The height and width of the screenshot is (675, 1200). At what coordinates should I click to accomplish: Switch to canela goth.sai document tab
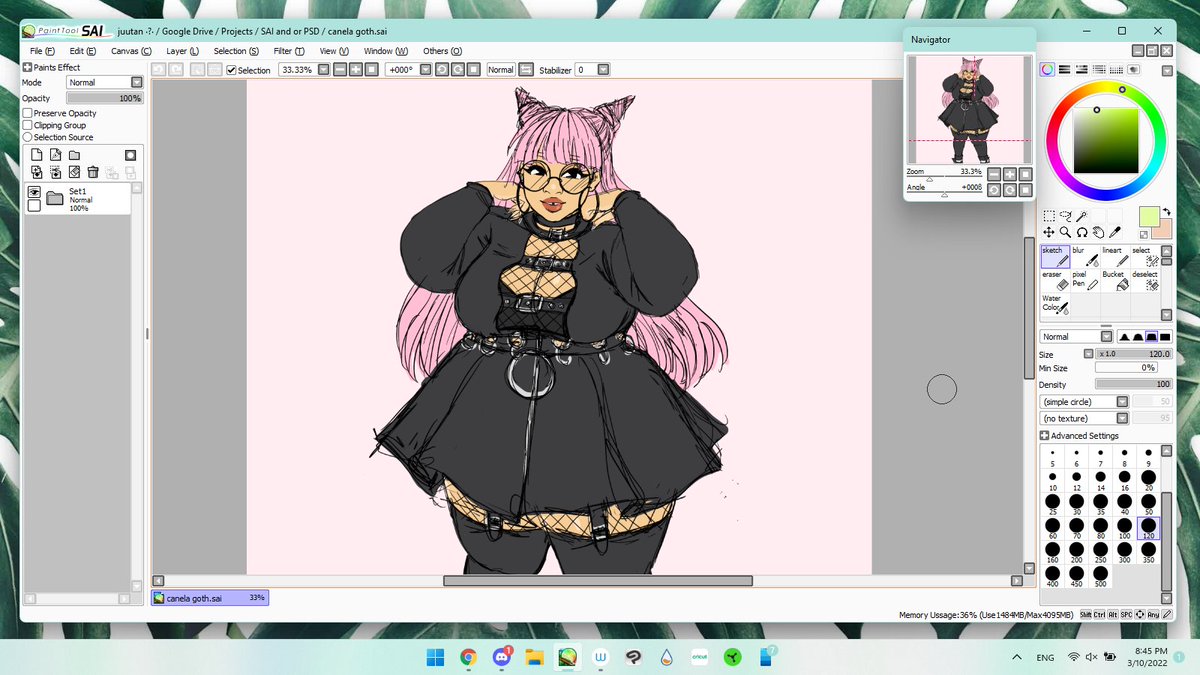pos(210,598)
